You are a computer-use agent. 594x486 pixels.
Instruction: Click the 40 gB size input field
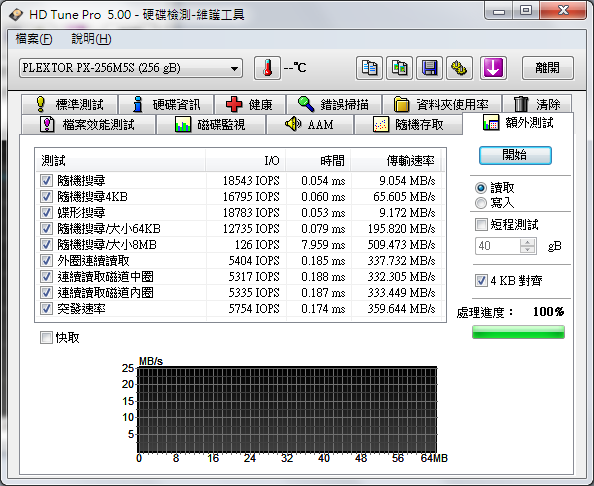497,246
